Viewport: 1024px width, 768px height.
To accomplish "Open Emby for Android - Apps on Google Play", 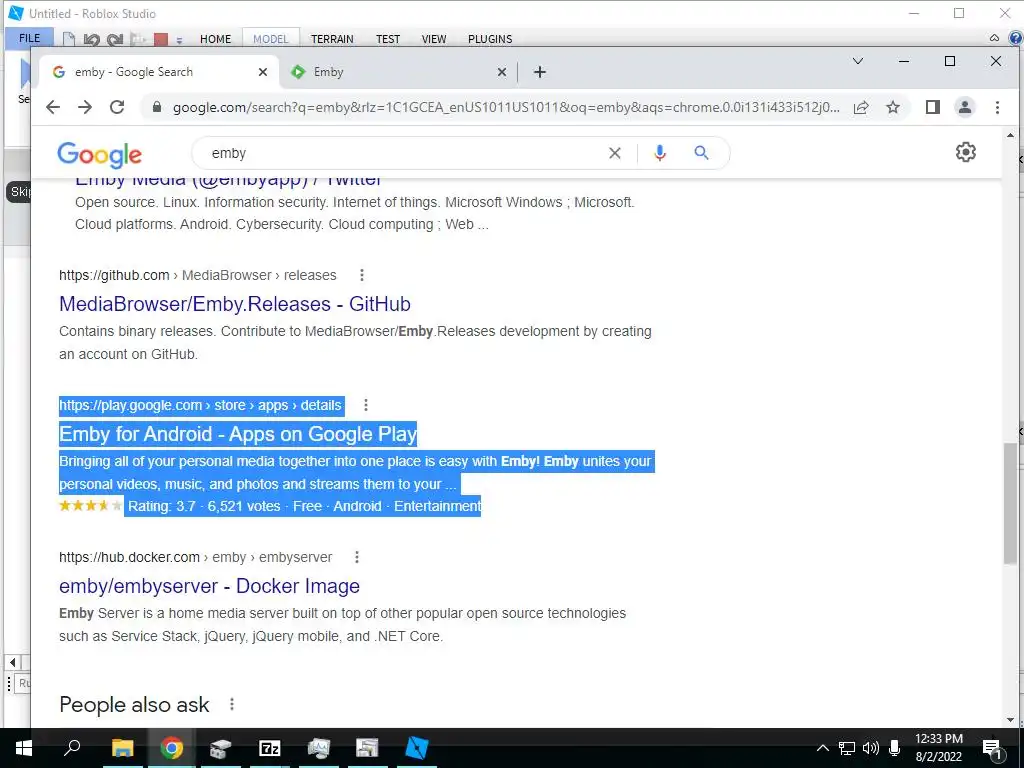I will (x=238, y=434).
